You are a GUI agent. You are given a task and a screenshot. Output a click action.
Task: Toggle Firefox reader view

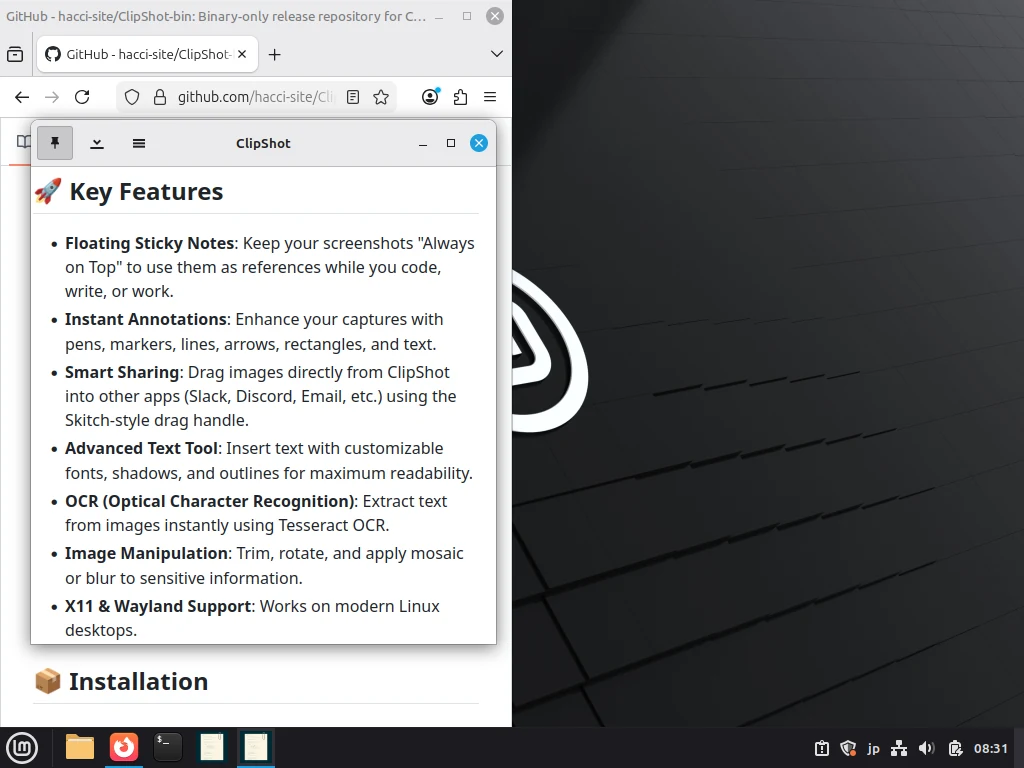tap(353, 97)
